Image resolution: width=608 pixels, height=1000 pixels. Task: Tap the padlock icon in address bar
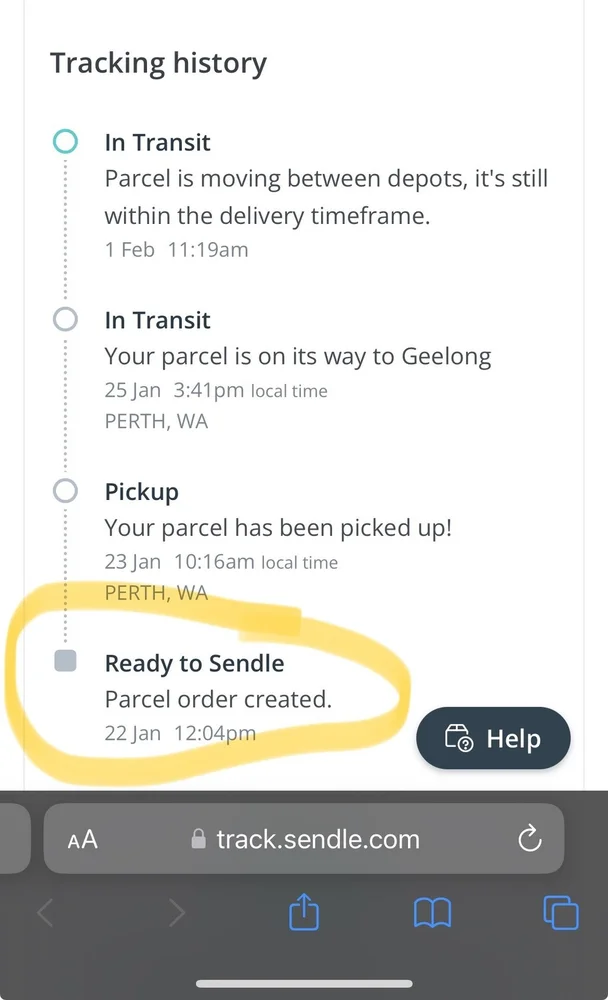pos(198,839)
